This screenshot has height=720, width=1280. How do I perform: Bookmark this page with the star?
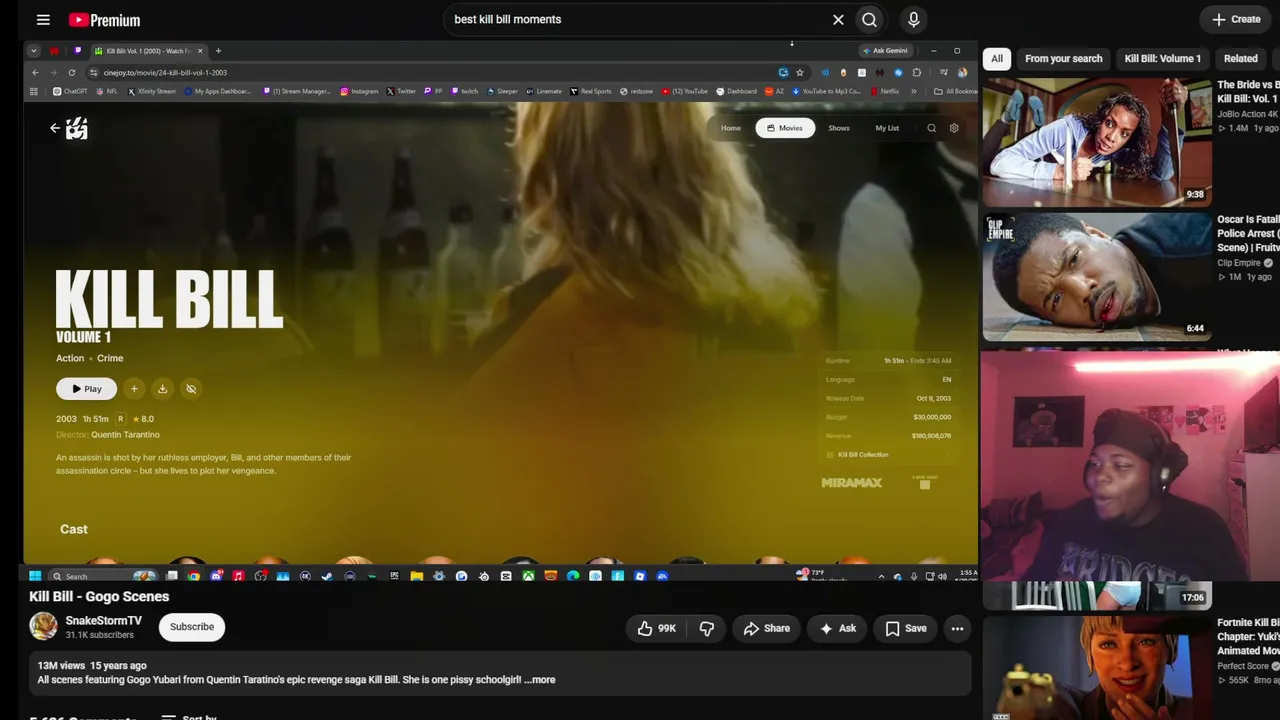(x=800, y=72)
